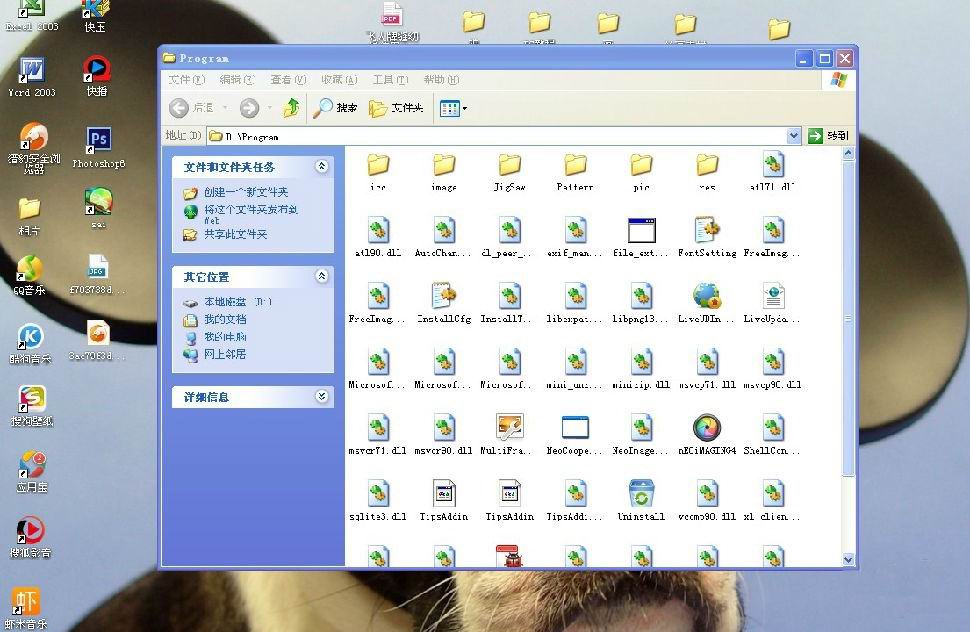Image resolution: width=970 pixels, height=632 pixels.
Task: Select the MultiFra... wrench picture icon
Action: [x=510, y=428]
